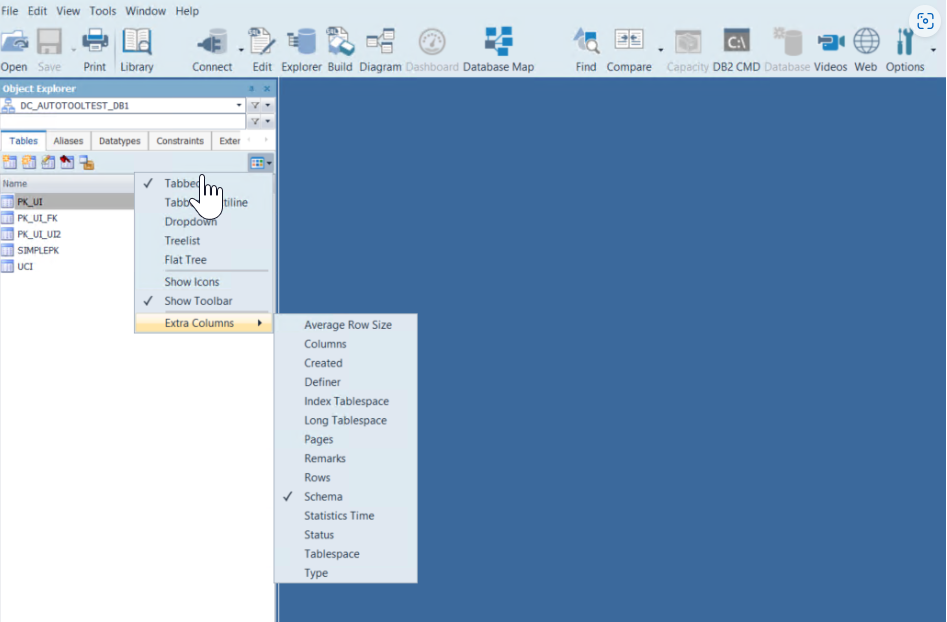Select Tablespace from Extra Columns list
The image size is (947, 622).
pyautogui.click(x=332, y=554)
